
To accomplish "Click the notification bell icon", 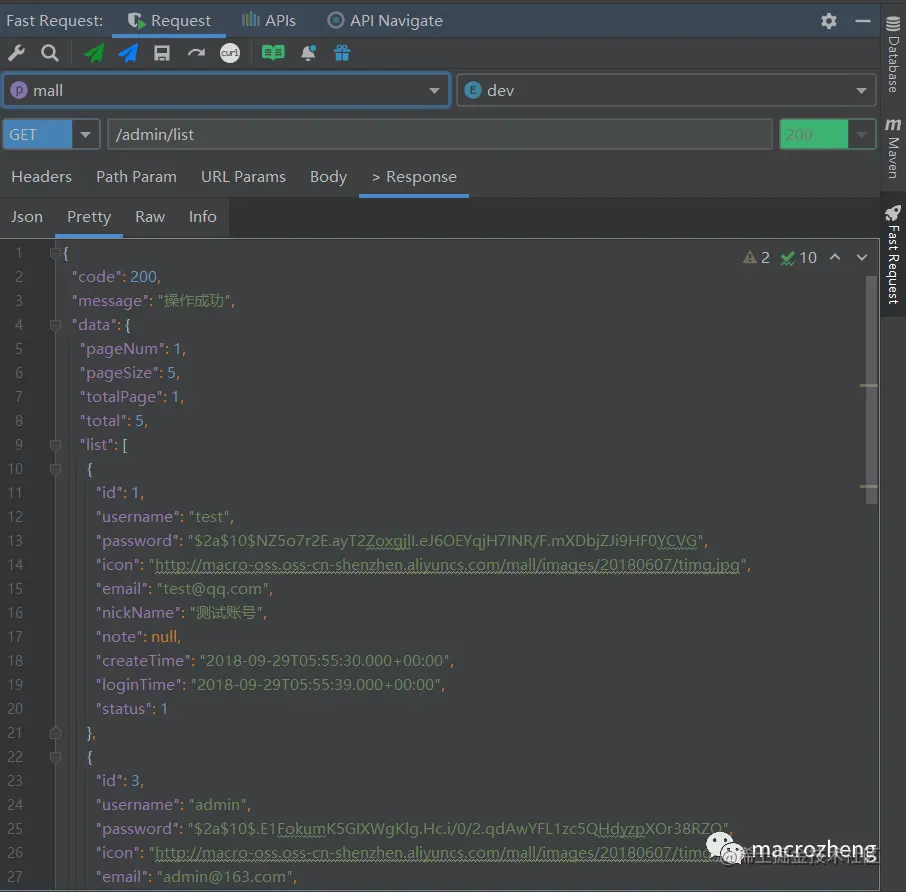I will [x=308, y=53].
